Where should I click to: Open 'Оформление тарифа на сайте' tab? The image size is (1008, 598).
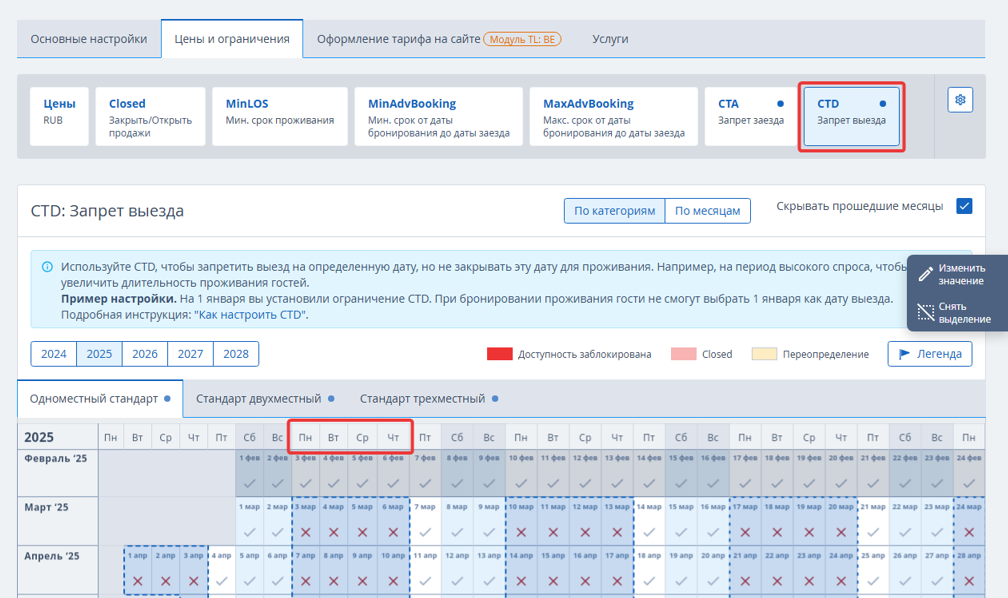click(439, 39)
